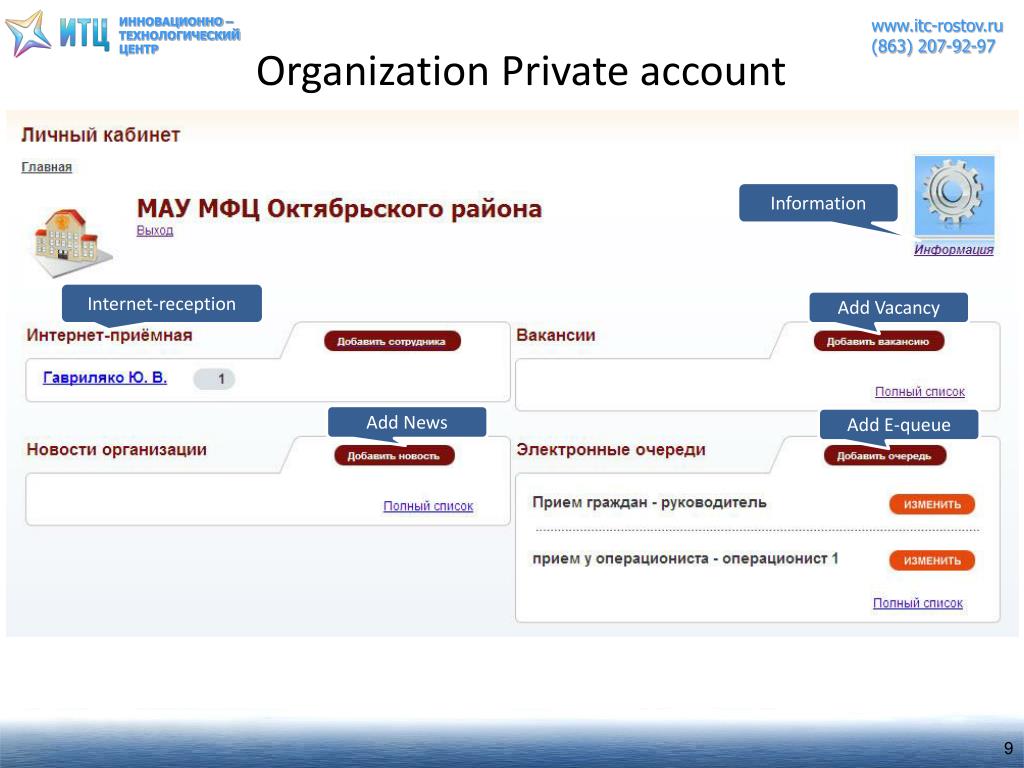This screenshot has height=768, width=1024.
Task: Open employee Гавриляко Ю. В. link
Action: point(105,377)
